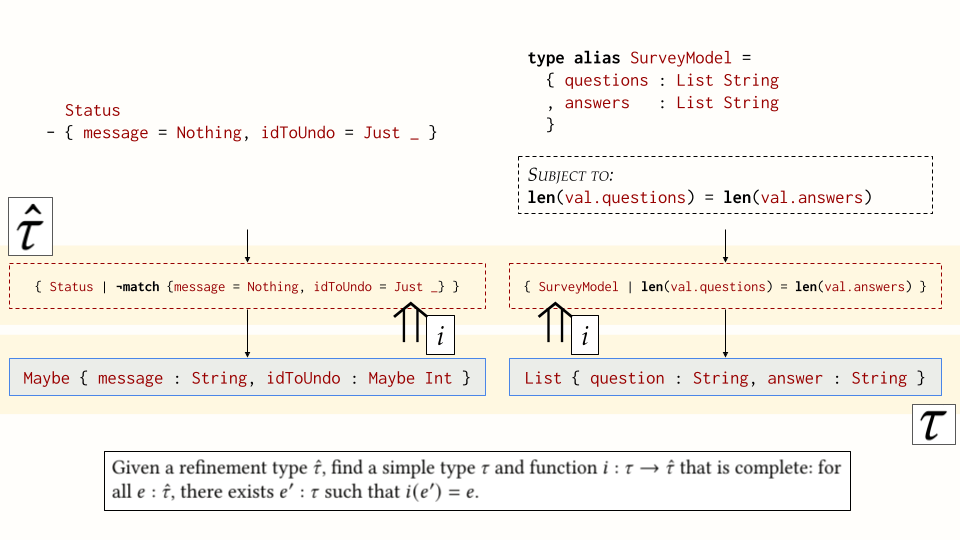
Task: Click the red 'Status' code label
Action: click(92, 110)
